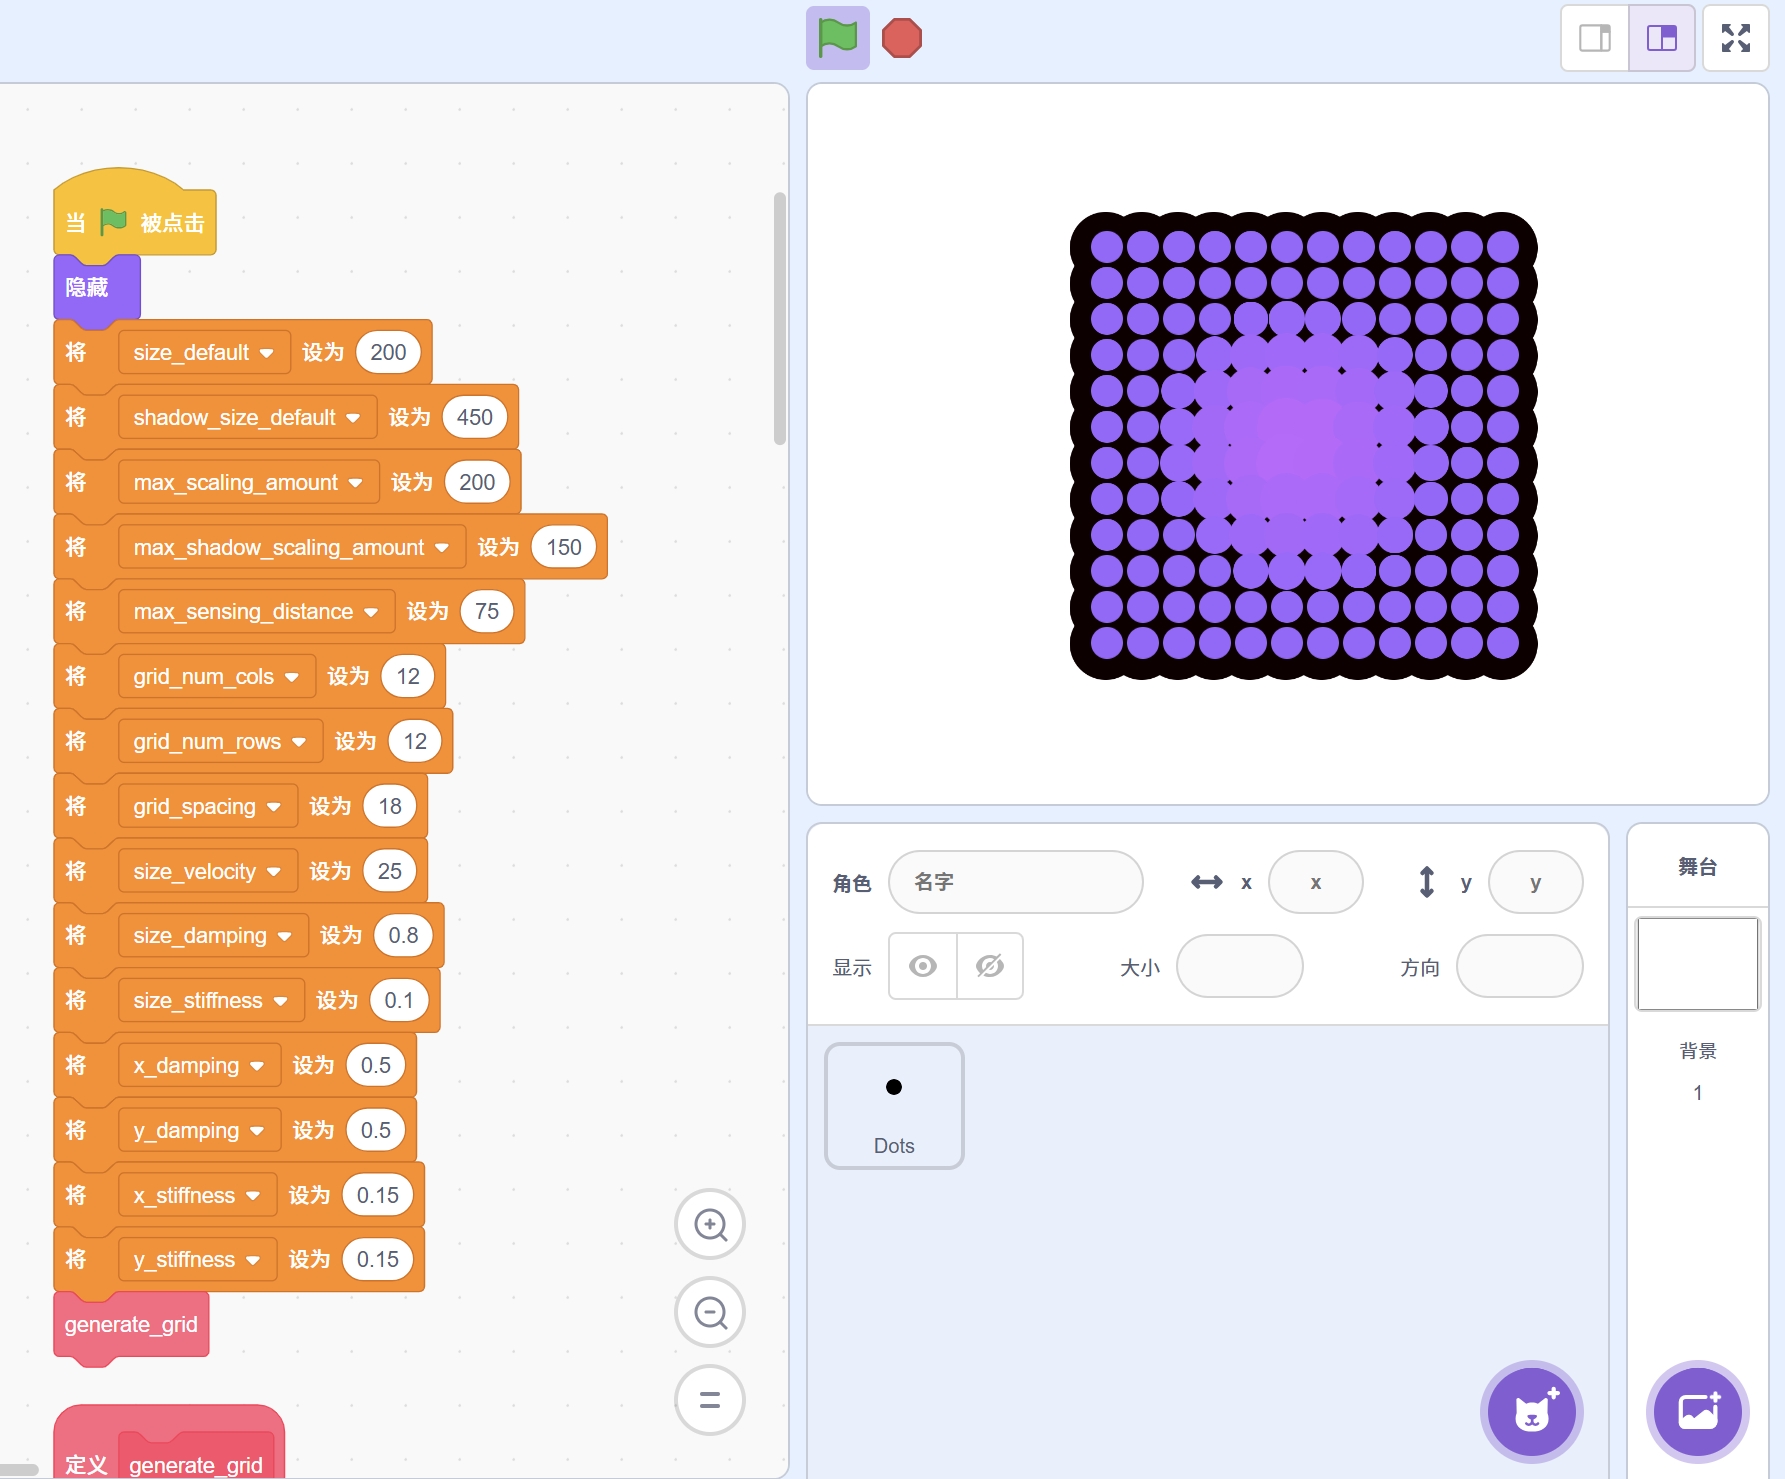This screenshot has height=1479, width=1785.
Task: Select the stage backdrop thumbnail
Action: [1697, 964]
